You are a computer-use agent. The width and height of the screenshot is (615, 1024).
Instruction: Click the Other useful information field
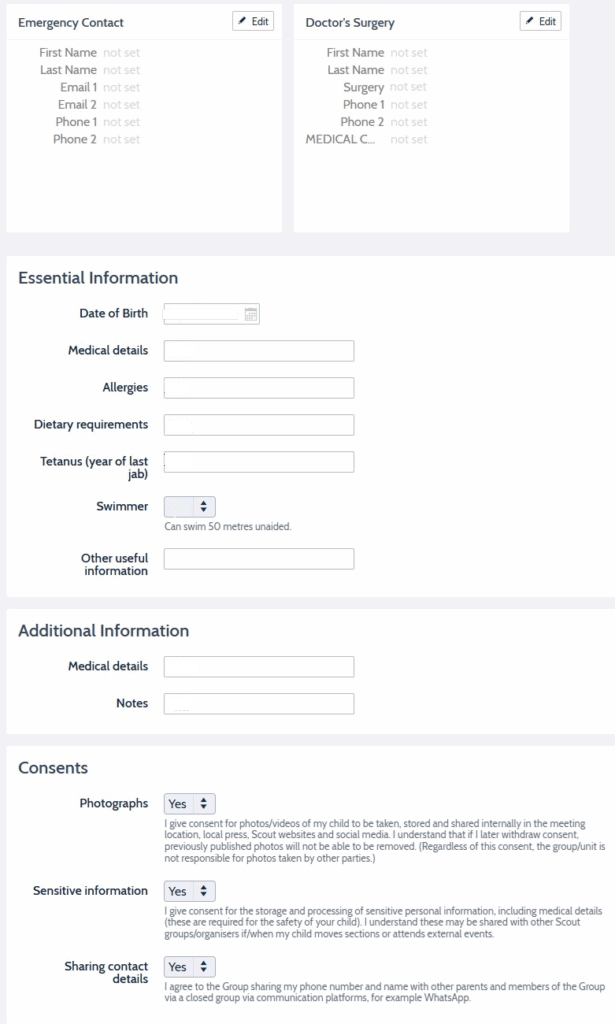pyautogui.click(x=259, y=559)
